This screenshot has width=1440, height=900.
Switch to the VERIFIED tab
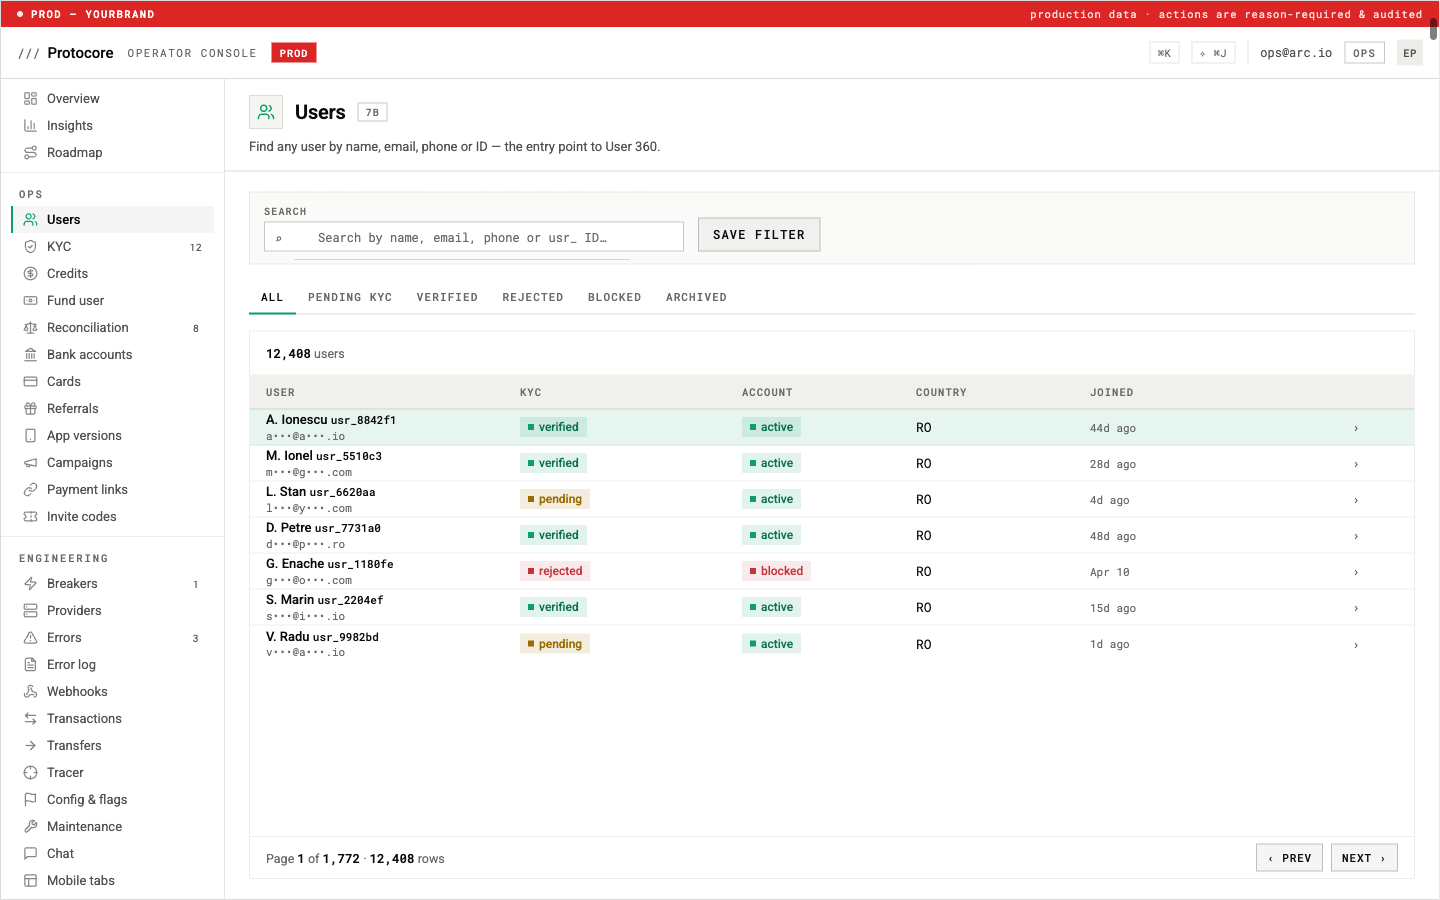coord(447,298)
